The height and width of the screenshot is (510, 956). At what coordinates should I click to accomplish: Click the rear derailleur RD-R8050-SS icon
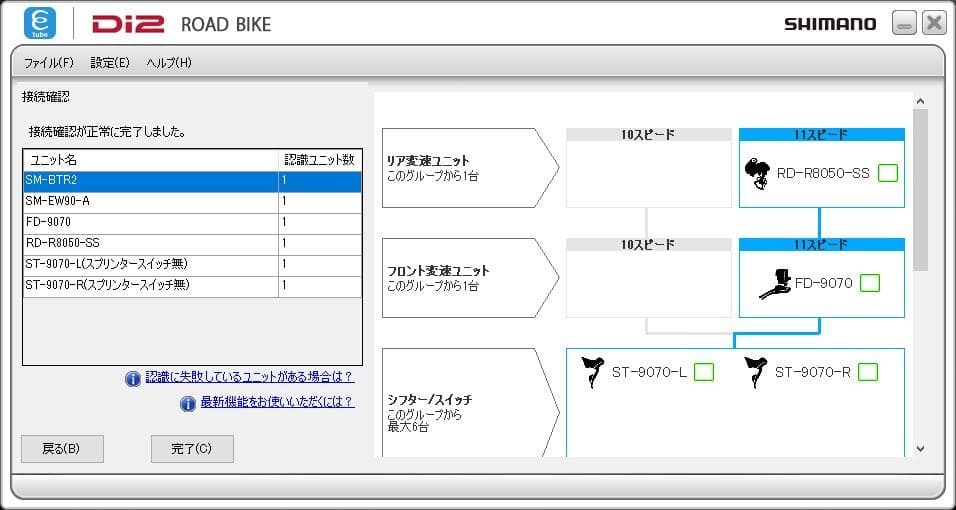tap(757, 174)
